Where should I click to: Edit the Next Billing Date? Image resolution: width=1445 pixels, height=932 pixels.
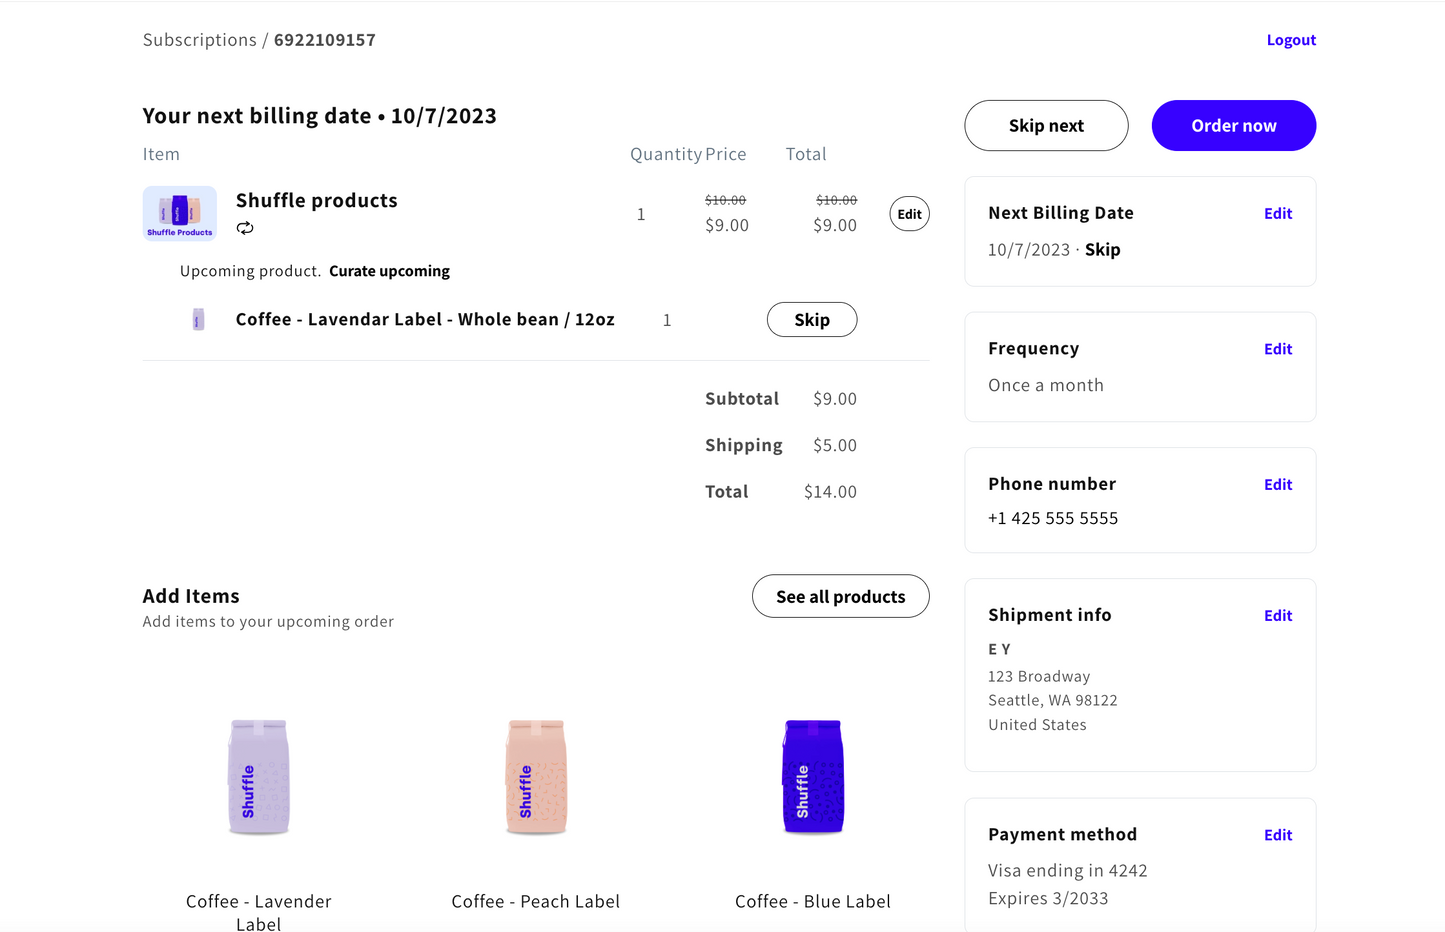pyautogui.click(x=1277, y=214)
